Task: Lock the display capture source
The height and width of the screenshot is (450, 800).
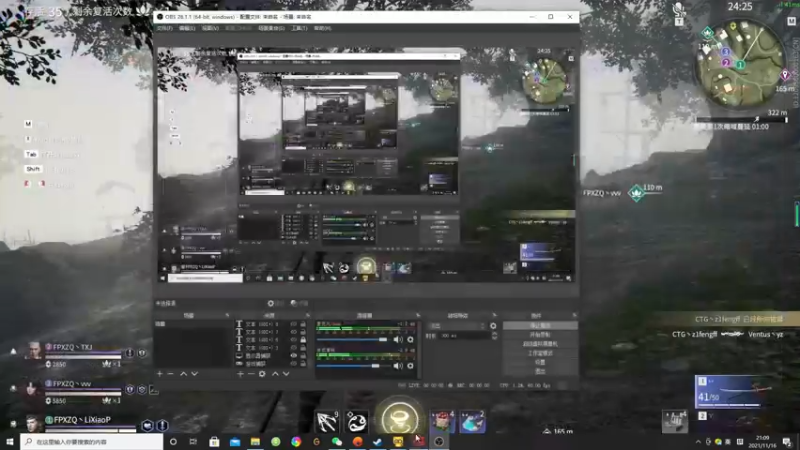Action: tap(303, 356)
